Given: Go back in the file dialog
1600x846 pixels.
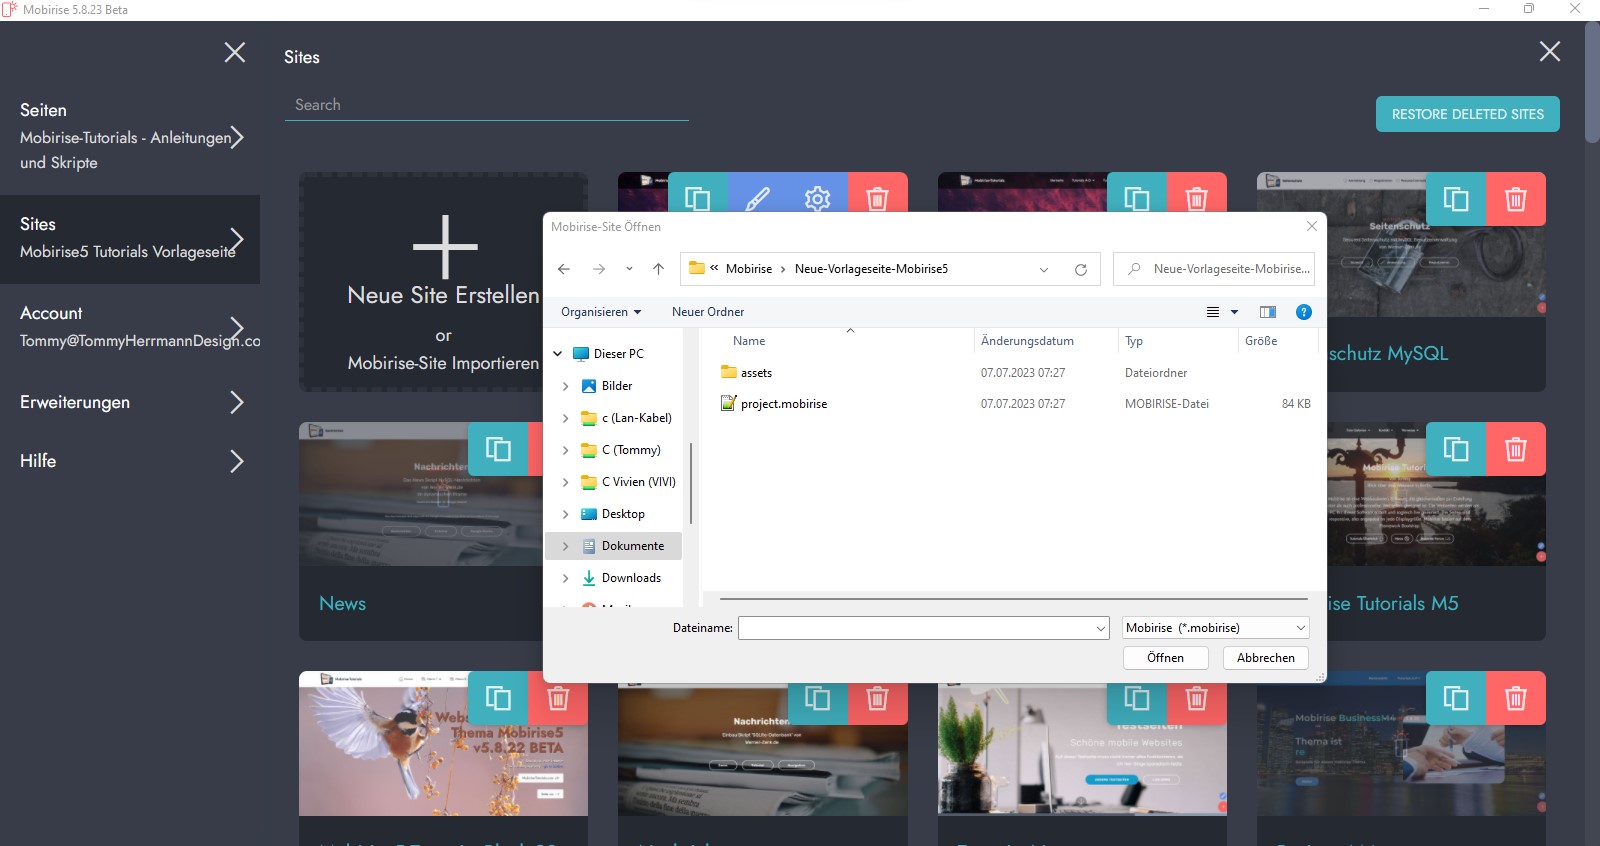Looking at the screenshot, I should [564, 269].
